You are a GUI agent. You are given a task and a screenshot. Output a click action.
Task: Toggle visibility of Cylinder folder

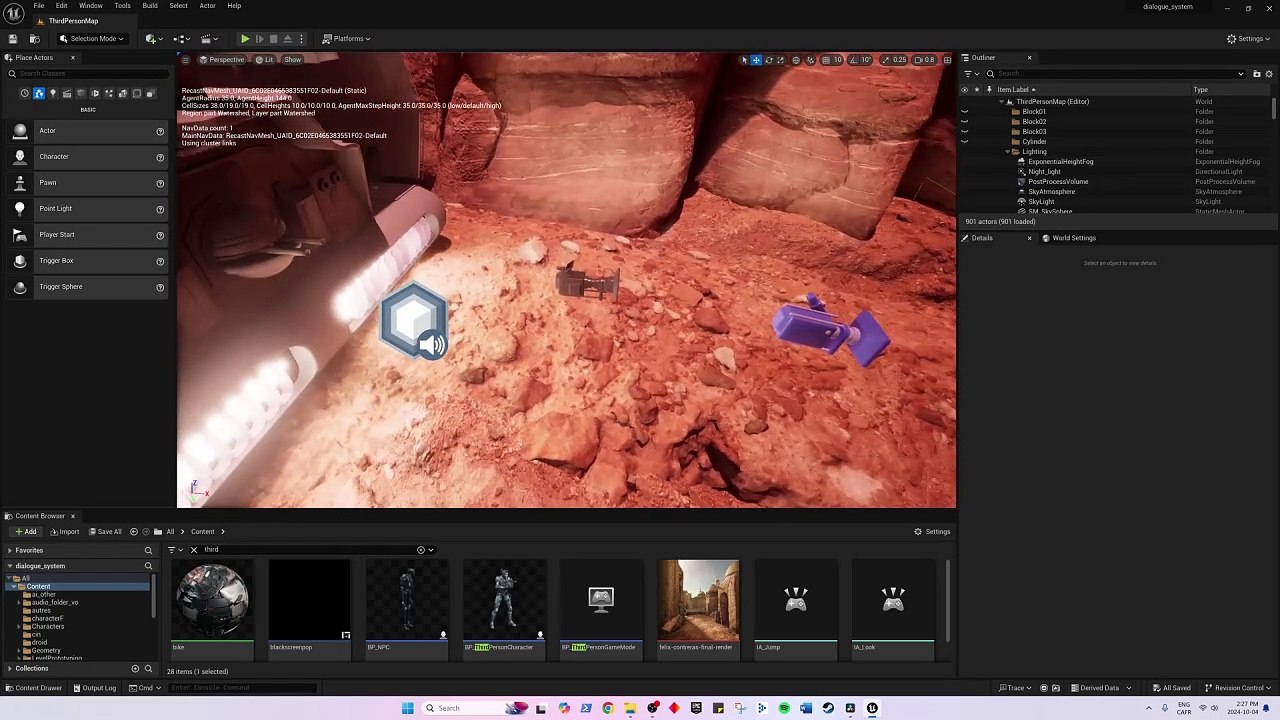[964, 142]
